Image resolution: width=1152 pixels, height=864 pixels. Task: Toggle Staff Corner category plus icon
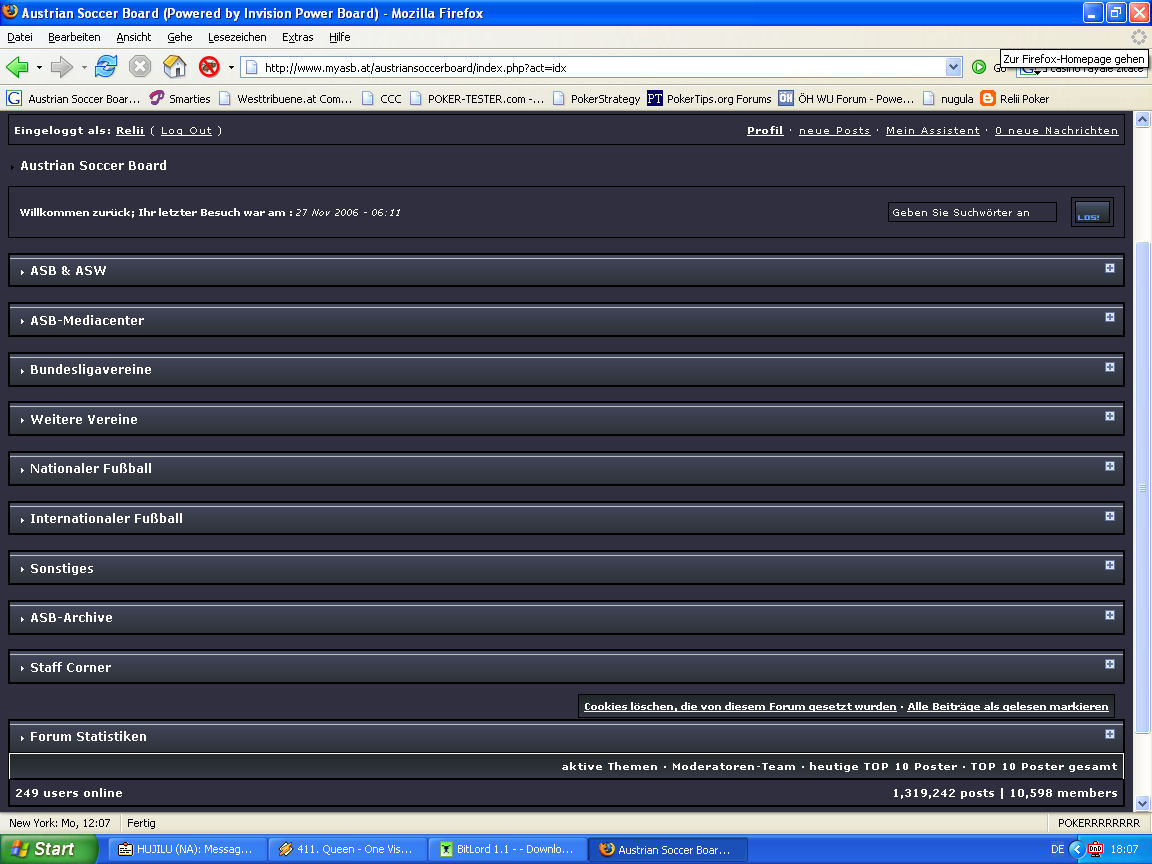[x=1110, y=664]
